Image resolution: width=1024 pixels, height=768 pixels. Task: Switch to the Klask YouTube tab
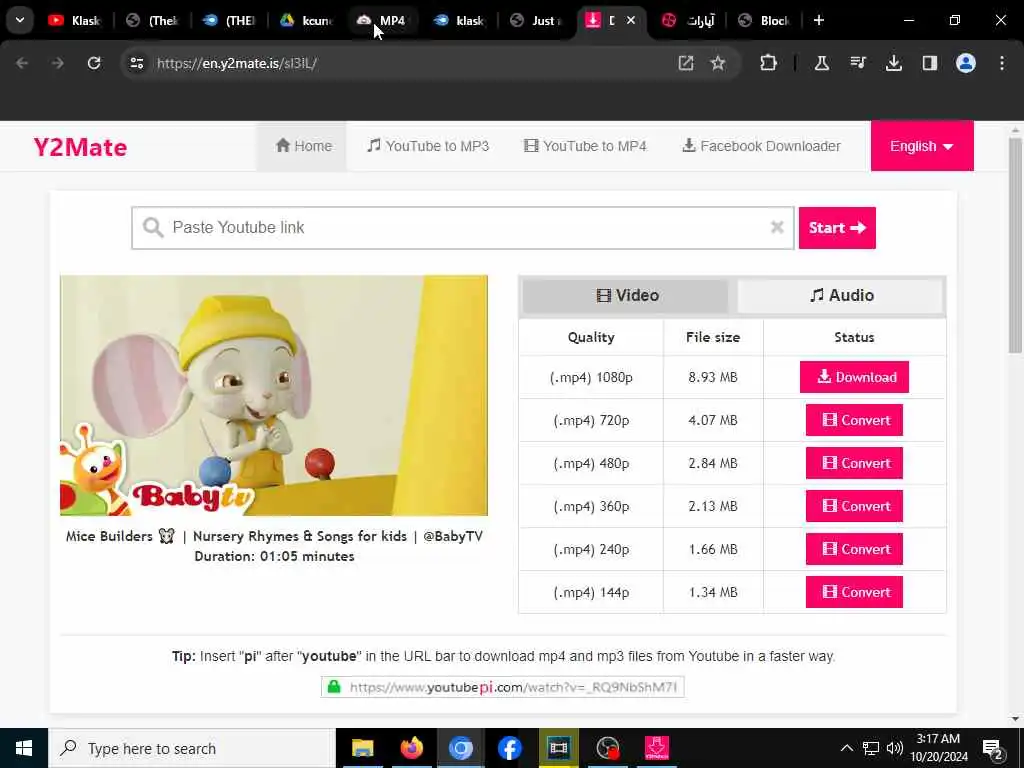click(74, 20)
